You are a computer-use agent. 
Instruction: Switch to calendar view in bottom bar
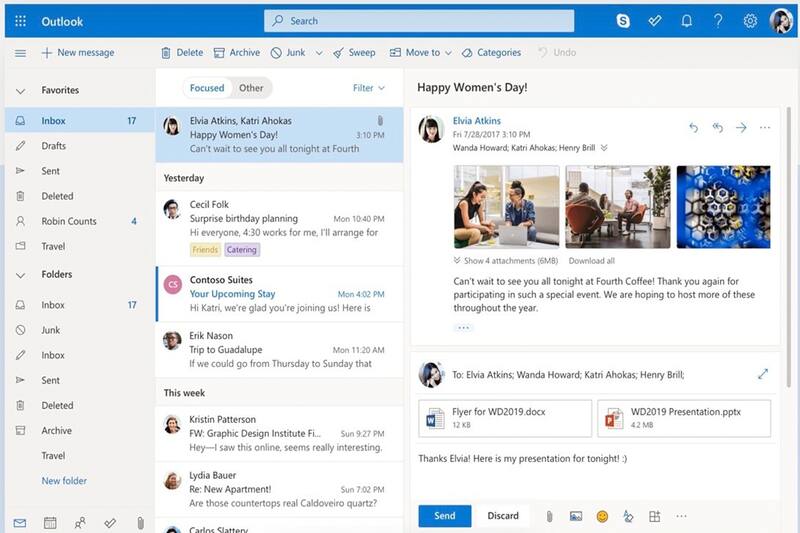[50, 522]
